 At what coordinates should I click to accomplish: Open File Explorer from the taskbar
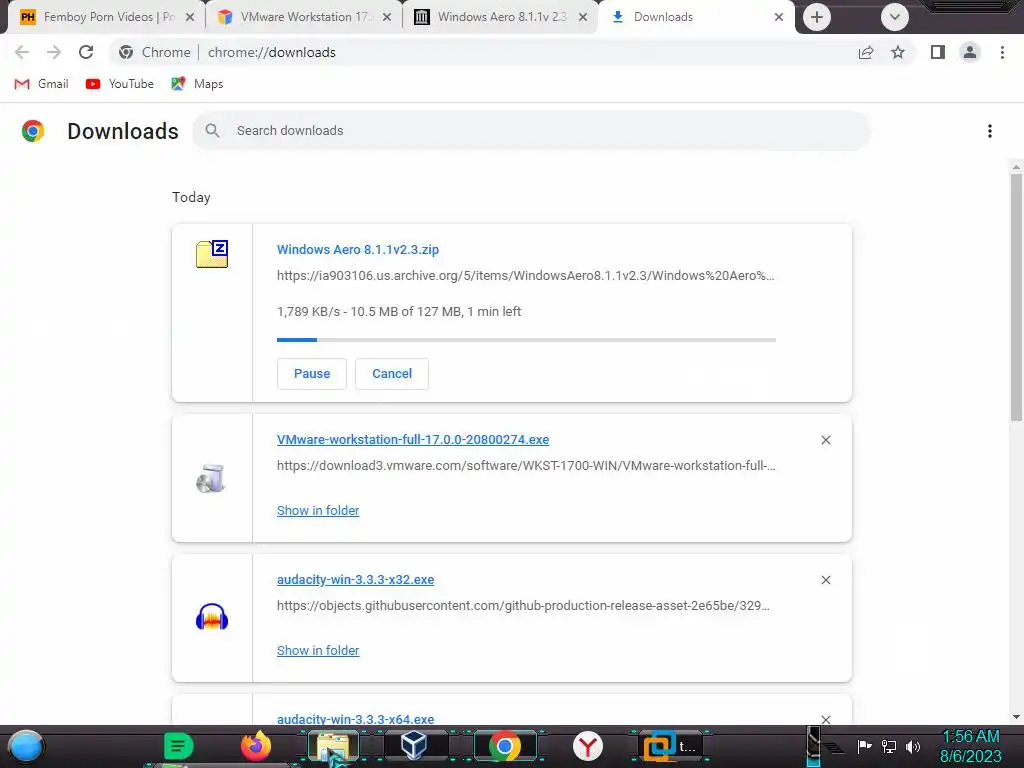point(334,746)
